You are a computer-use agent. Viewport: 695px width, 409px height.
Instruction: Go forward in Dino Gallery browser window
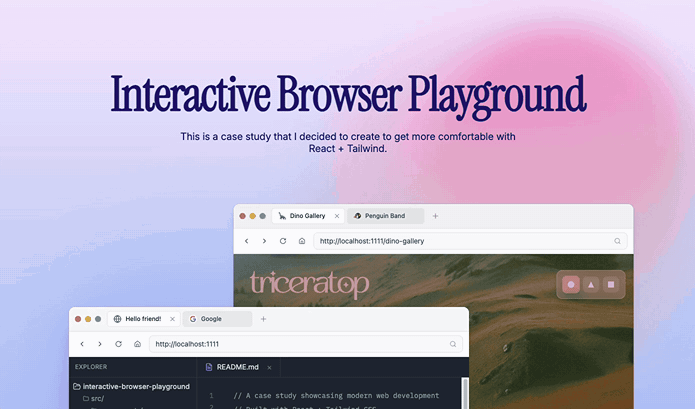click(265, 241)
